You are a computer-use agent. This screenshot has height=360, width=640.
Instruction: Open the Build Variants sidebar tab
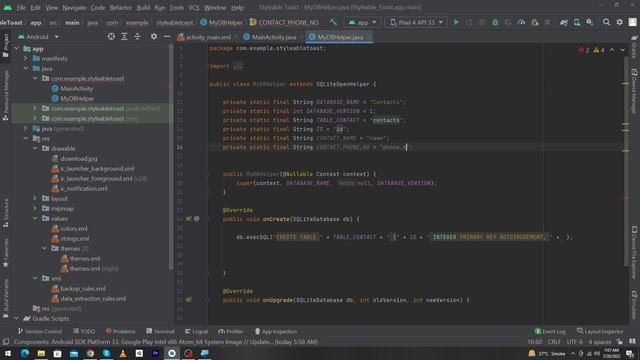coord(6,298)
